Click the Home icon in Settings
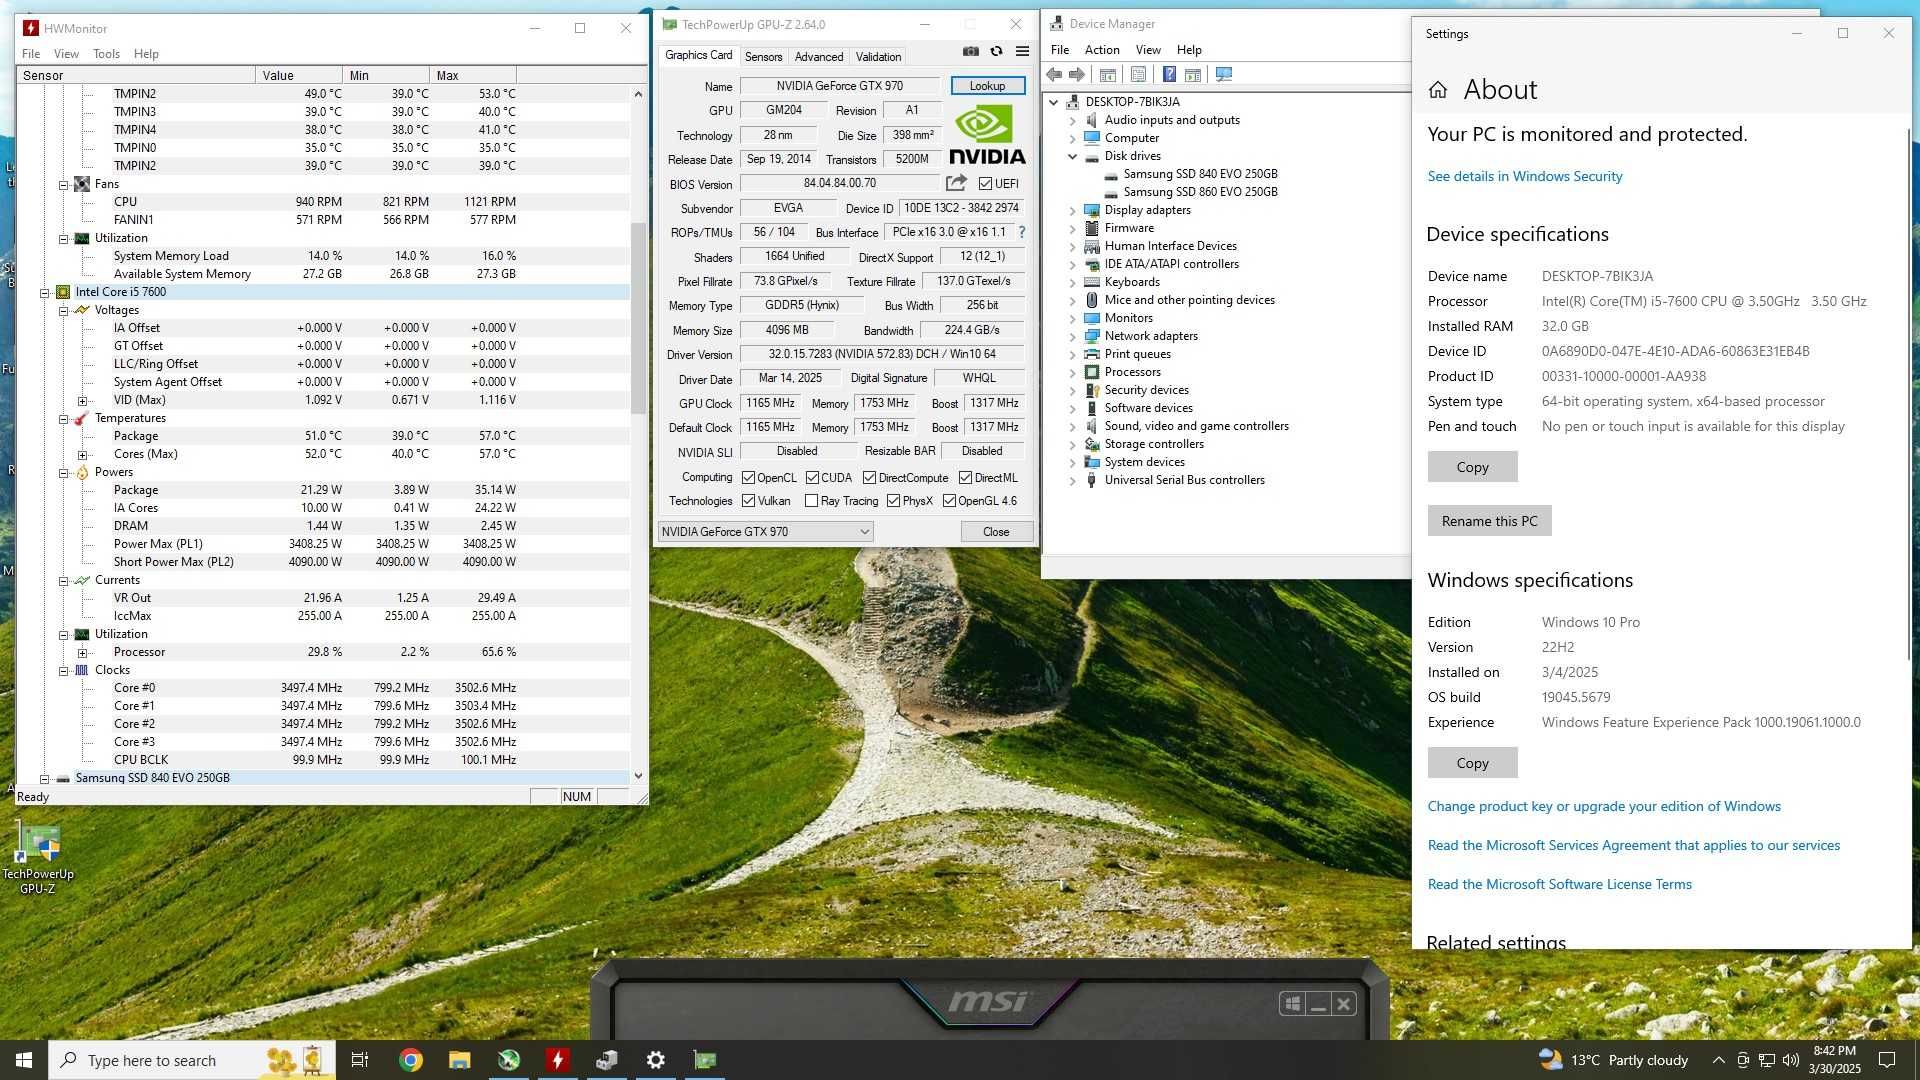This screenshot has width=1920, height=1080. click(x=1438, y=90)
